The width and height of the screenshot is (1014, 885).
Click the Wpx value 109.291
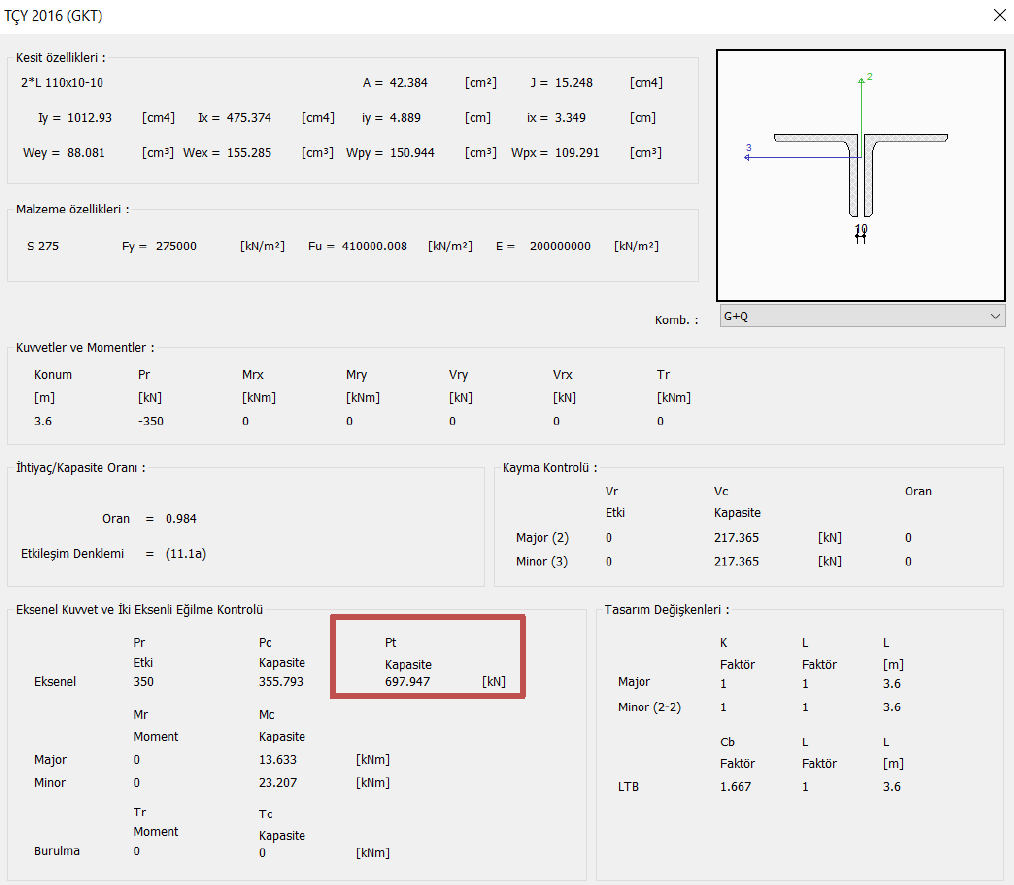577,153
